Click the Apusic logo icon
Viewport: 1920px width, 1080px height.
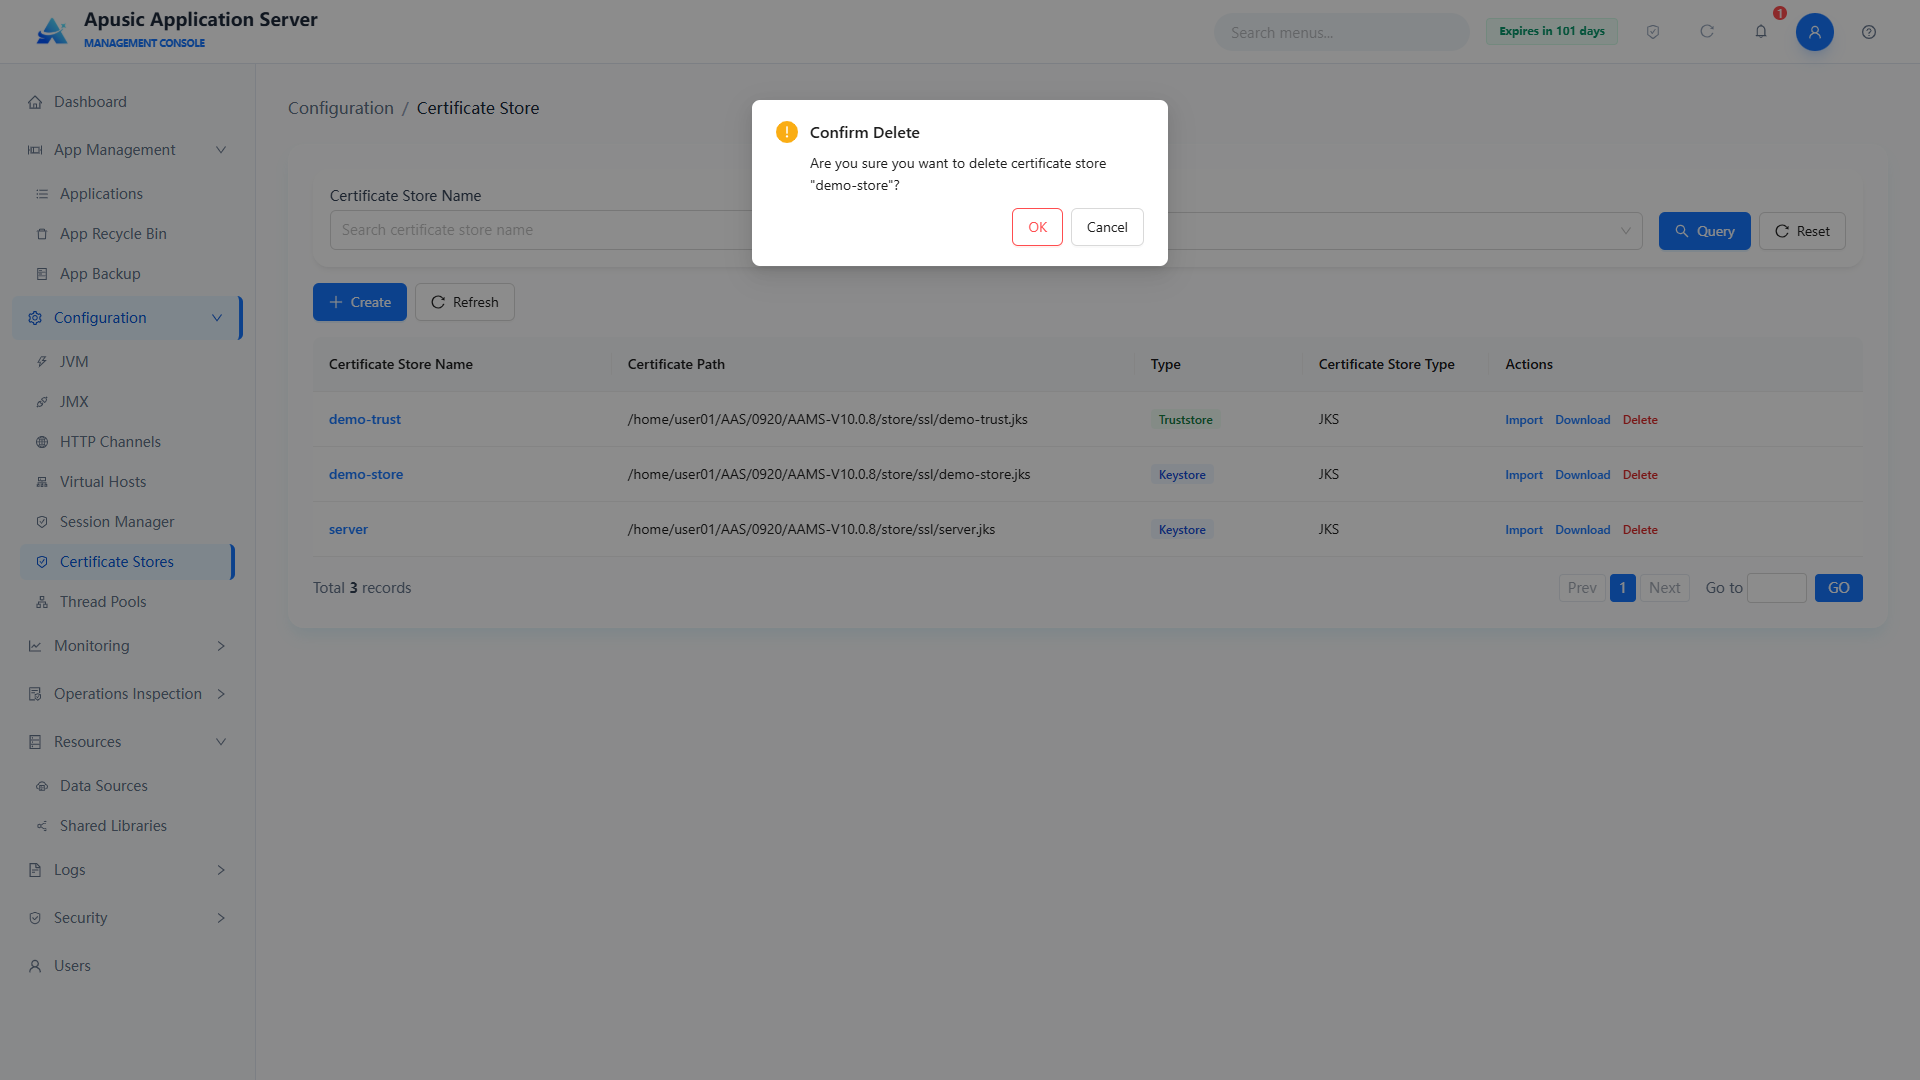pyautogui.click(x=52, y=31)
